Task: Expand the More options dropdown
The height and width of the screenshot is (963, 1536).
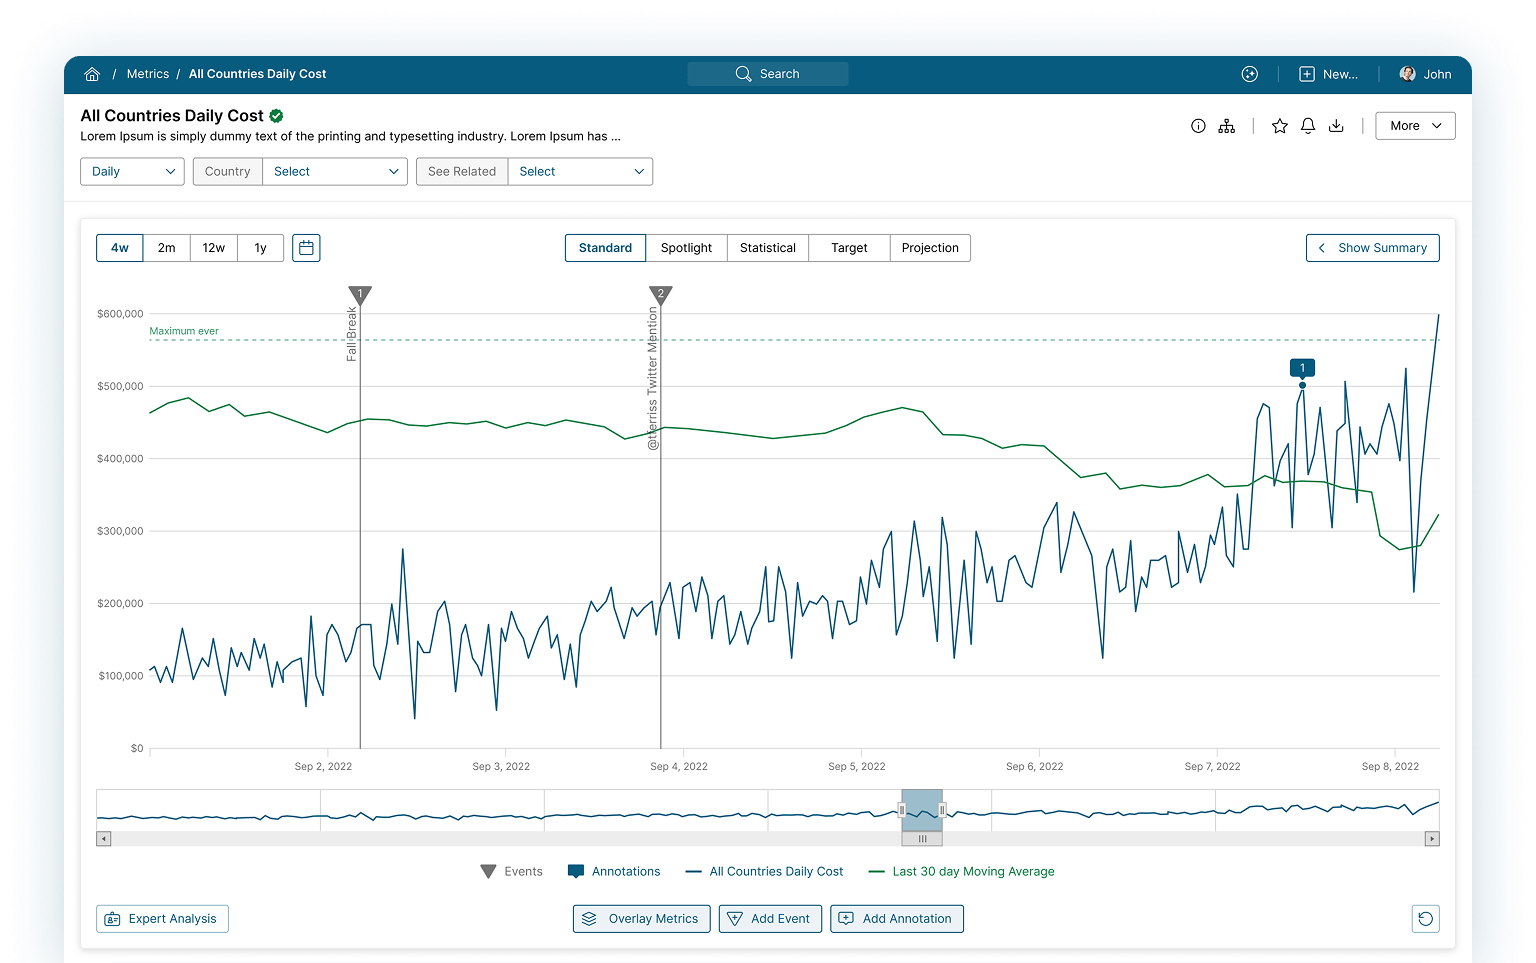Action: pos(1415,125)
